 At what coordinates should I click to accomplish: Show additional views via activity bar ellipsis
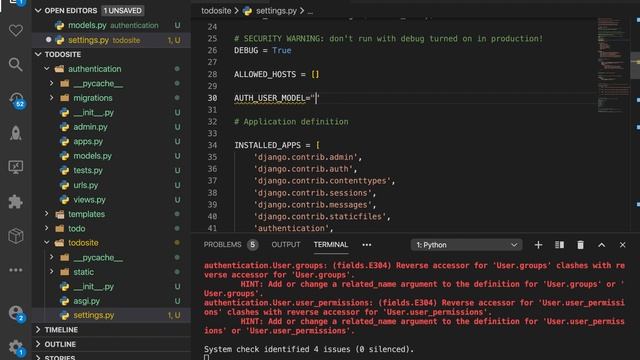point(16,270)
